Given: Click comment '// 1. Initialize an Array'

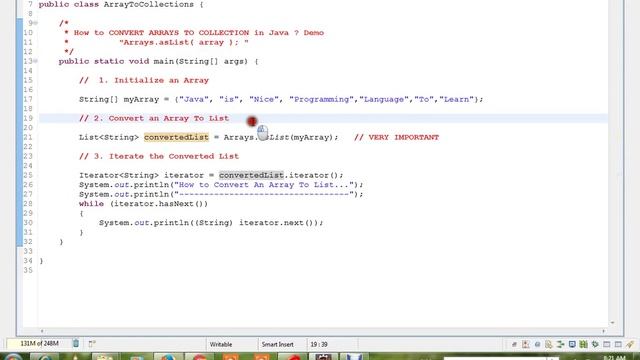Looking at the screenshot, I should tap(144, 80).
